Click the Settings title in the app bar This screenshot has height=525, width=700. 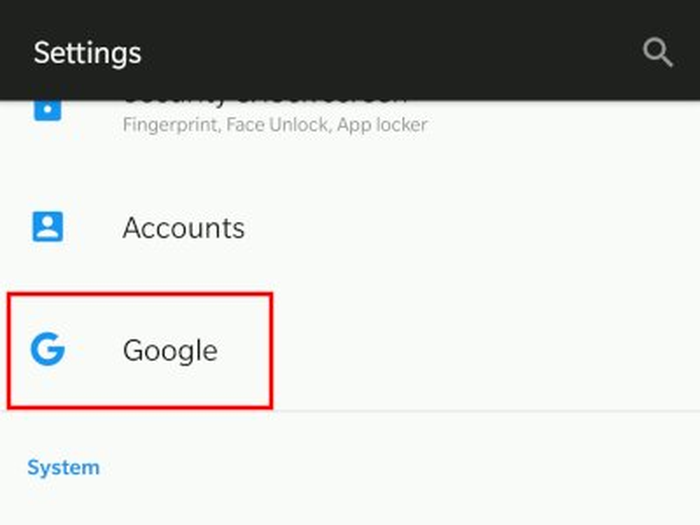tap(87, 53)
